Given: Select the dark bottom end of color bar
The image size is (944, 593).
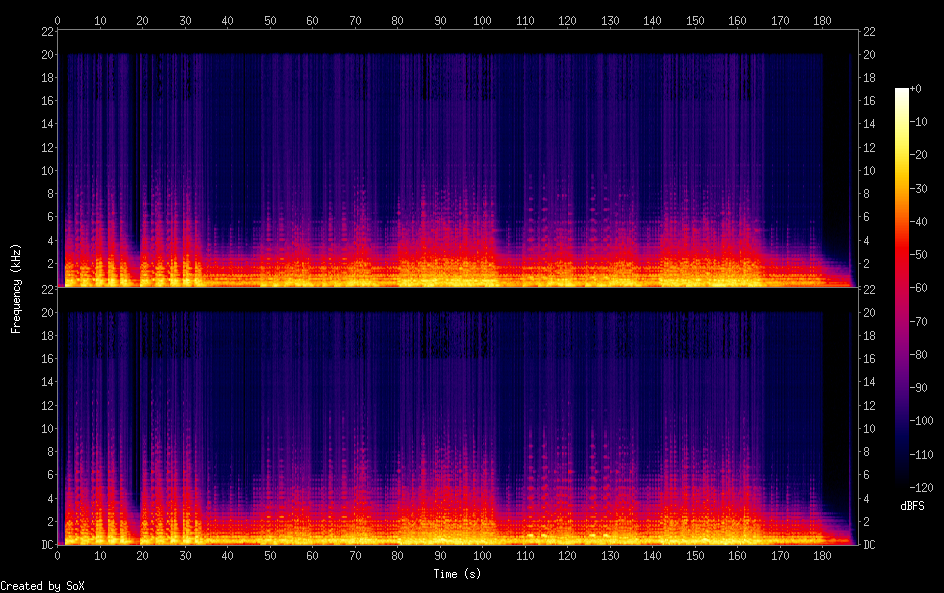Looking at the screenshot, I should click(x=902, y=485).
